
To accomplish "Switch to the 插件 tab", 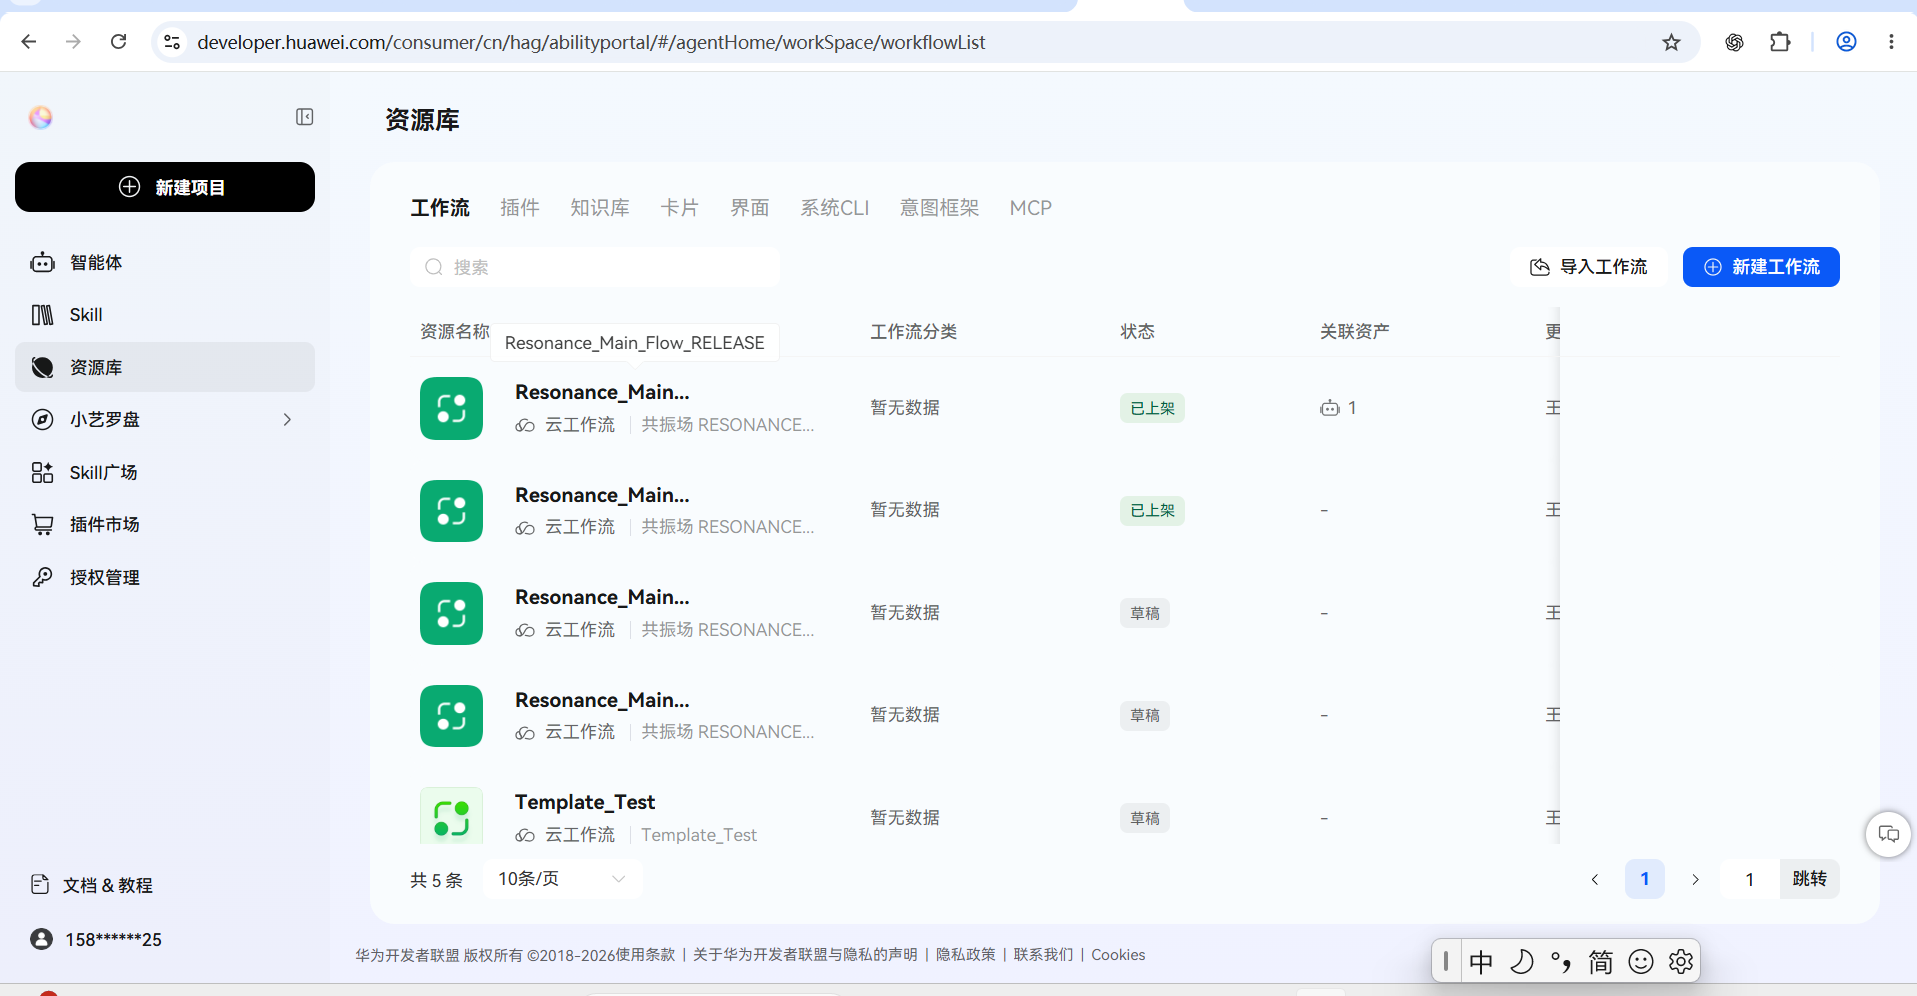I will click(x=520, y=208).
